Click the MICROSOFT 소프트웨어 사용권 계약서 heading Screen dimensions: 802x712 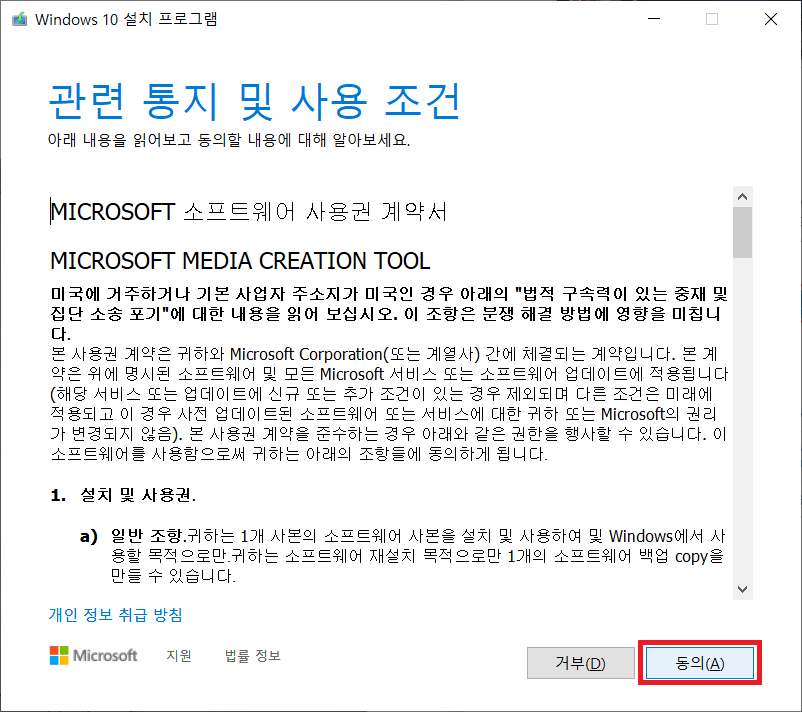click(249, 211)
